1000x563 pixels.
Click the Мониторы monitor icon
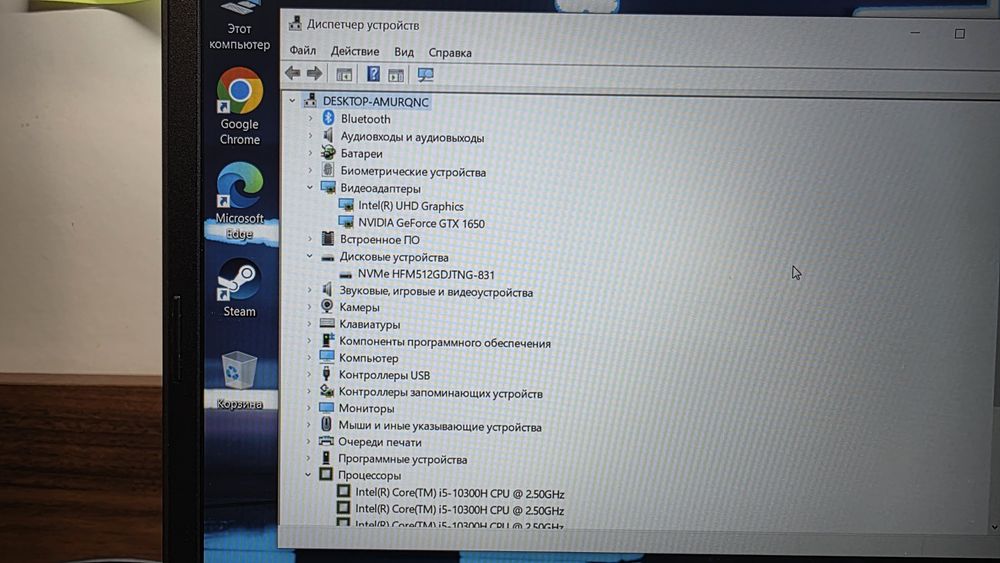tap(327, 407)
